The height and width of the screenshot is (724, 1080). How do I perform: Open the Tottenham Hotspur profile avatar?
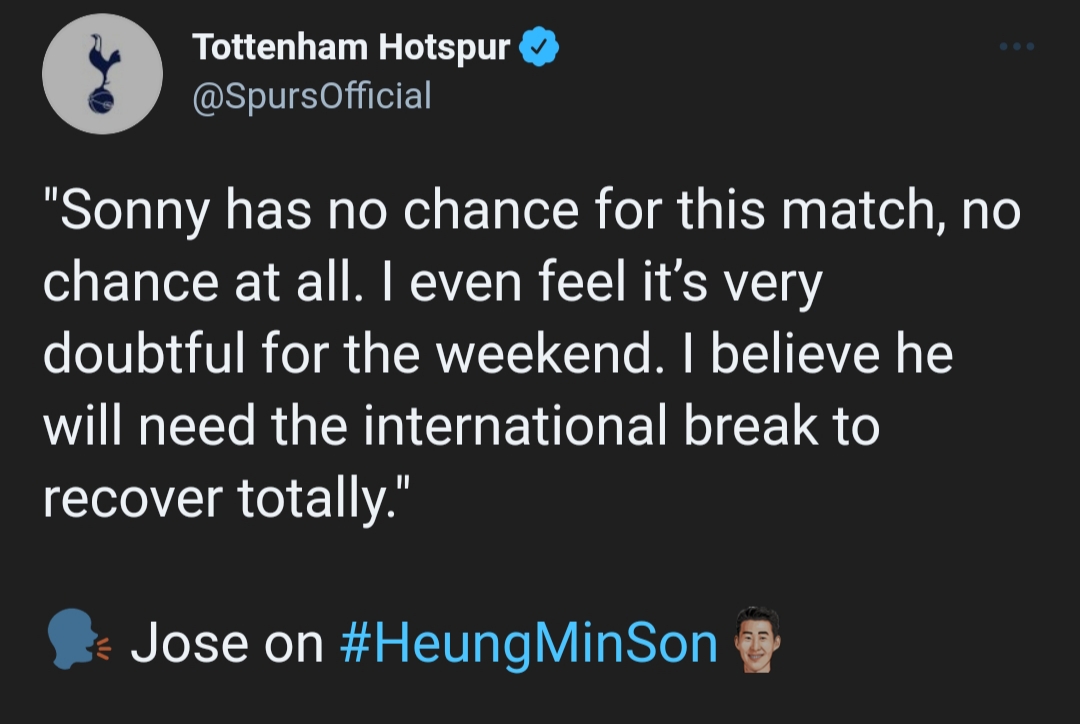[x=102, y=74]
